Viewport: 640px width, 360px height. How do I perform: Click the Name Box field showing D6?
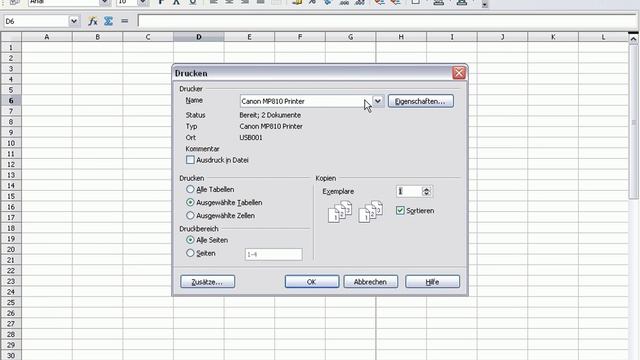click(x=36, y=21)
